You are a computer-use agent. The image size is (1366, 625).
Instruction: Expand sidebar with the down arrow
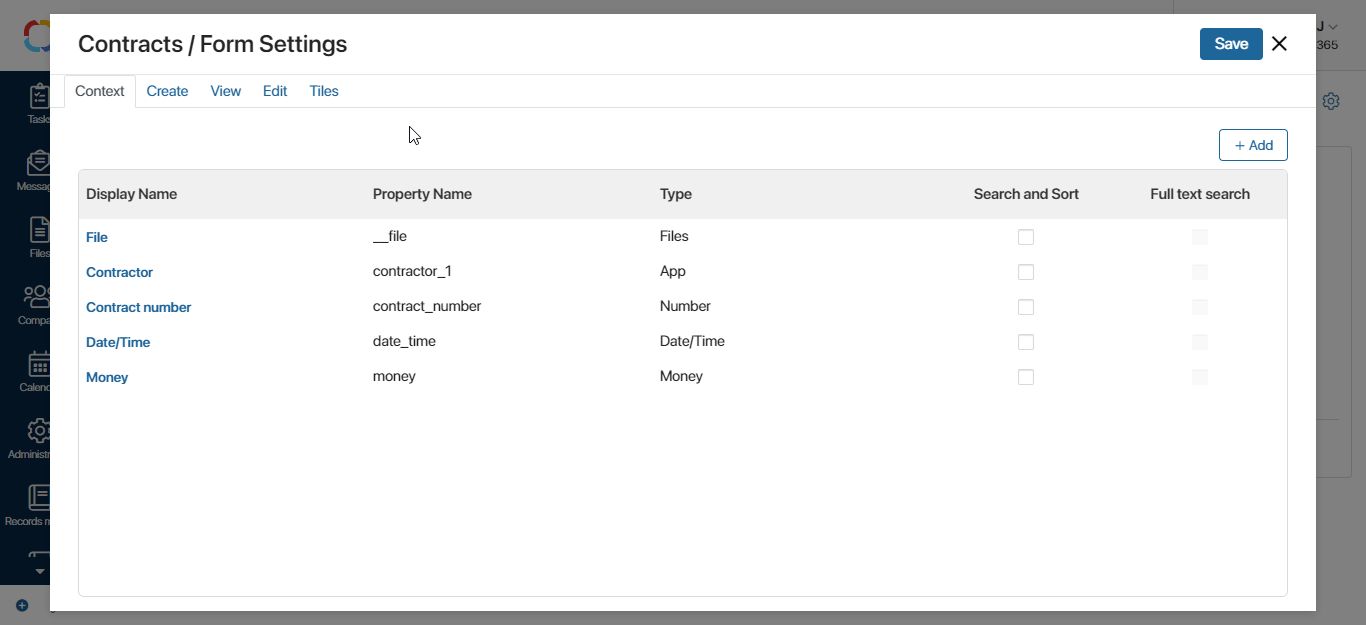(x=40, y=571)
